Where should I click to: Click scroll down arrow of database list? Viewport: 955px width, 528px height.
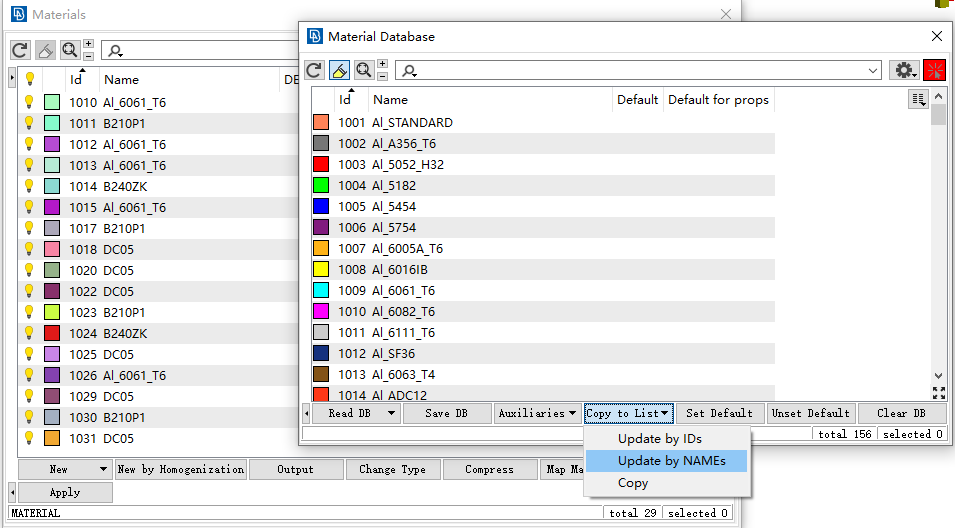click(939, 376)
